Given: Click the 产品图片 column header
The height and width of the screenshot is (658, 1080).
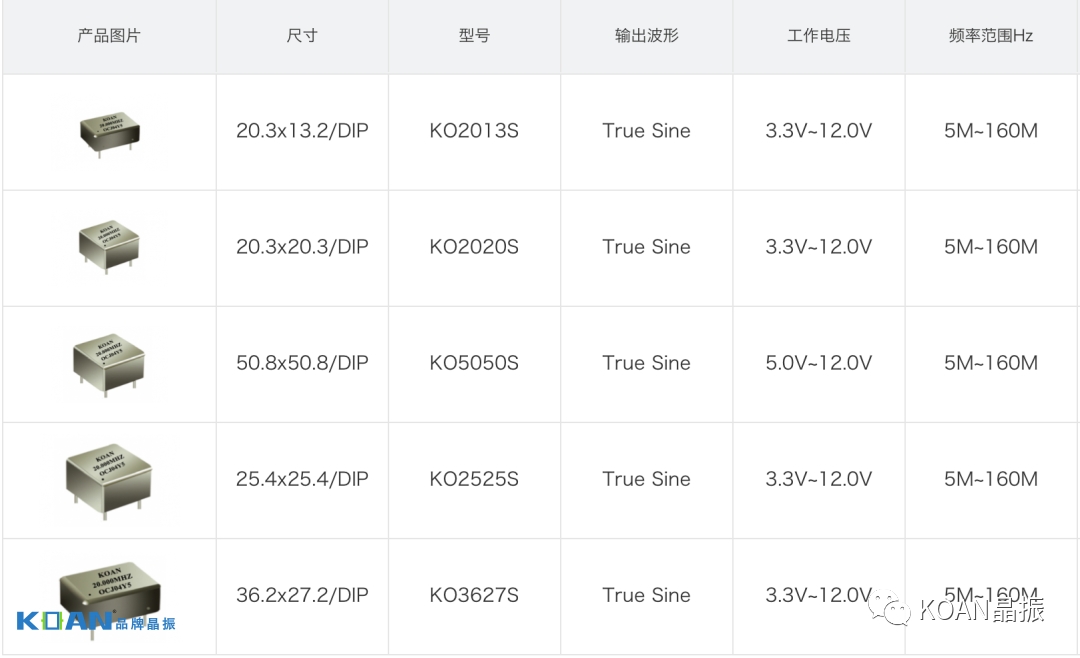Looking at the screenshot, I should [109, 36].
